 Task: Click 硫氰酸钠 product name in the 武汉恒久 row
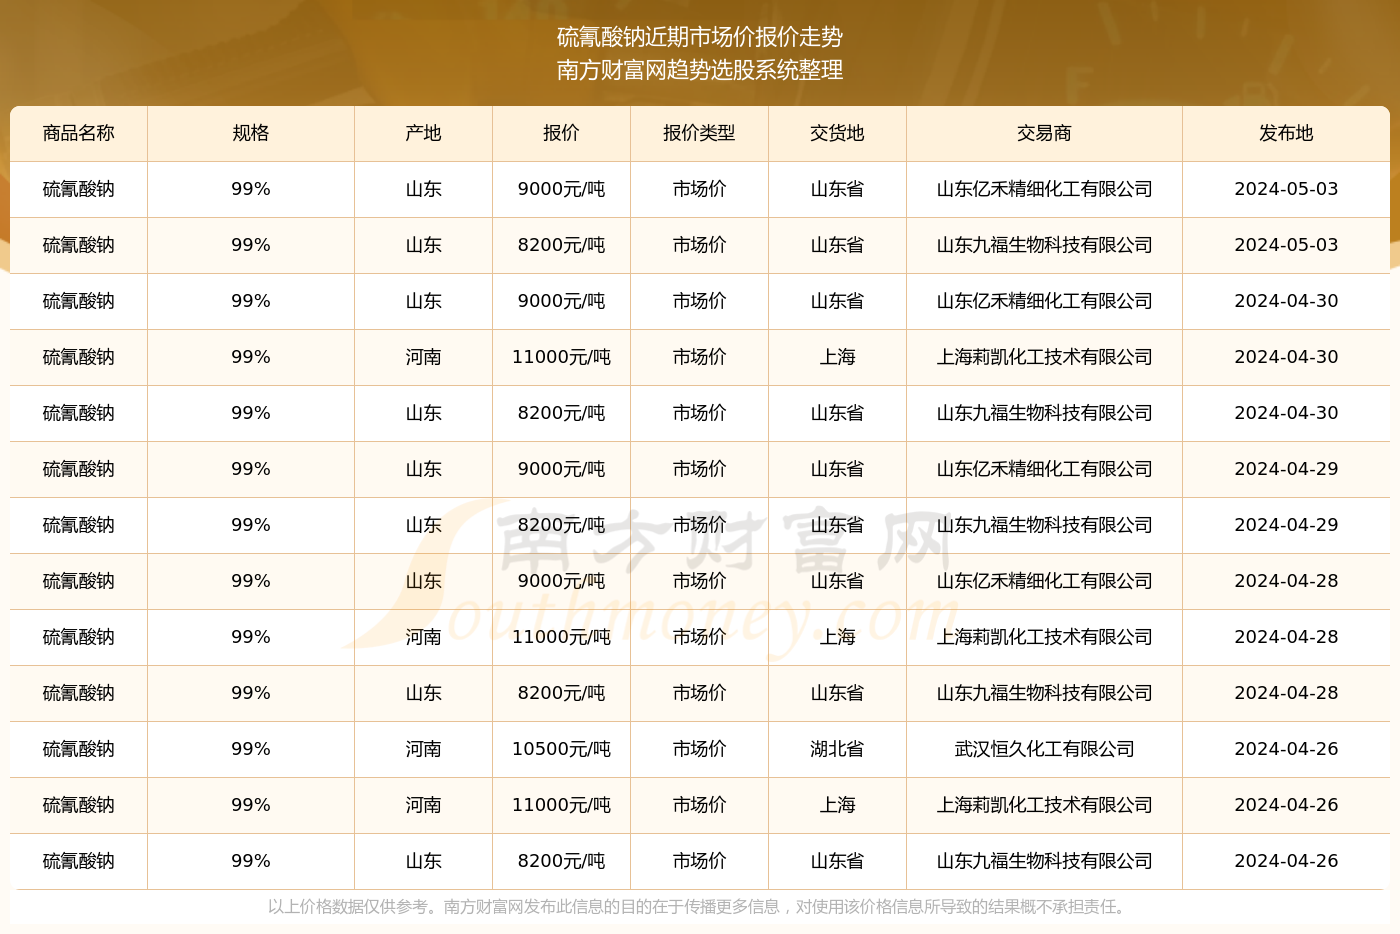coord(79,749)
